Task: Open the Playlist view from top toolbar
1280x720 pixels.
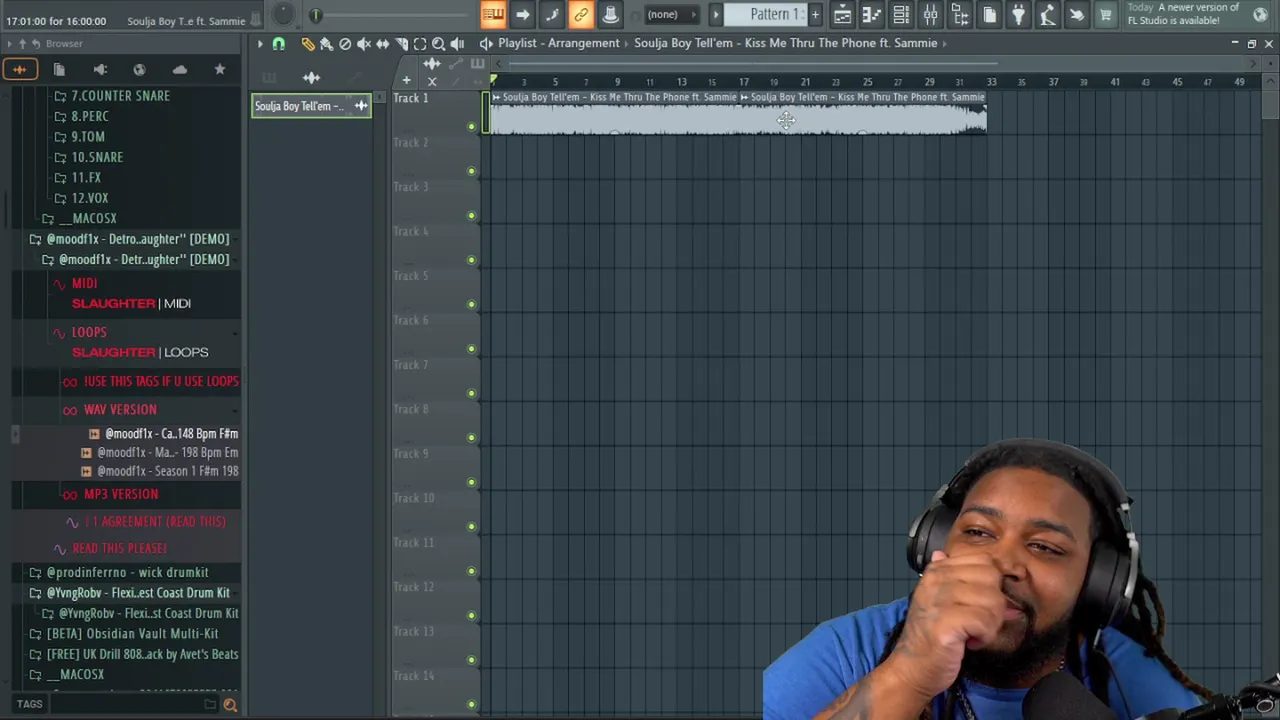Action: click(842, 14)
